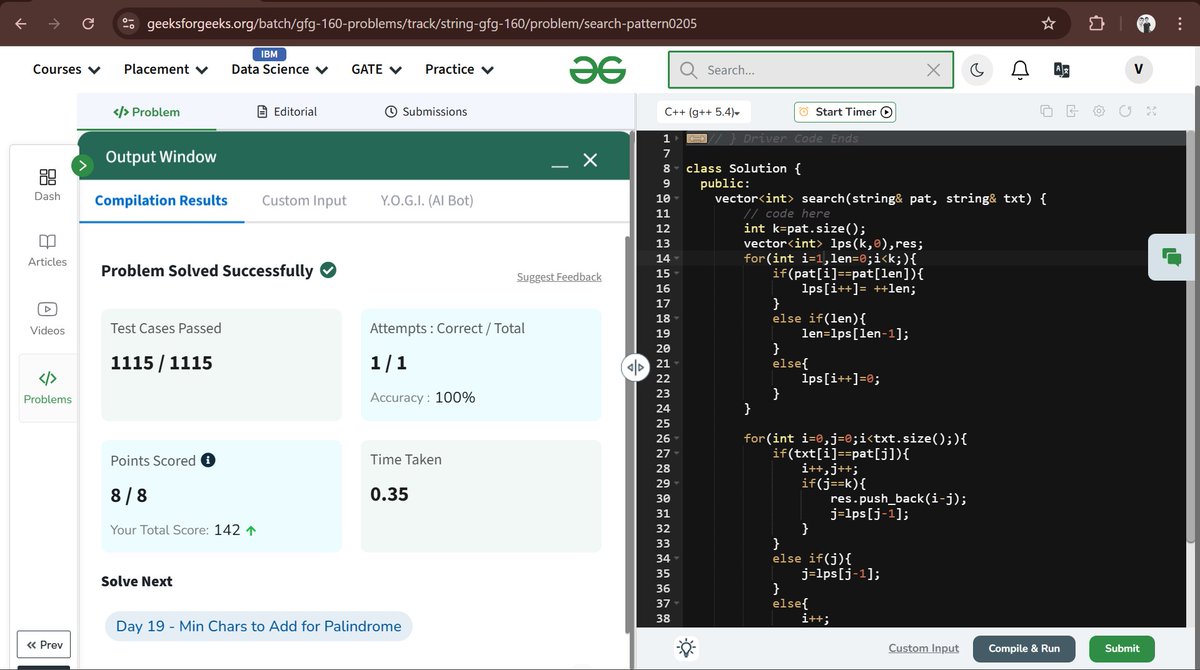Click the Points Scored info icon
Image resolution: width=1200 pixels, height=670 pixels.
pos(208,460)
